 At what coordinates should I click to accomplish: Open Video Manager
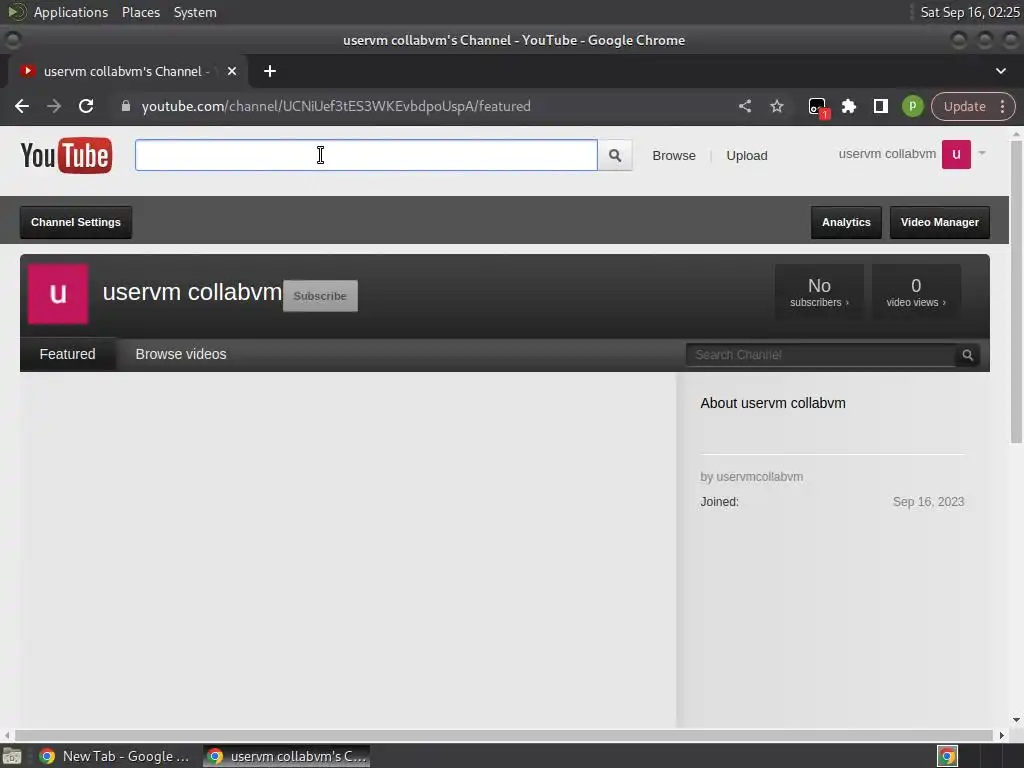pos(939,222)
